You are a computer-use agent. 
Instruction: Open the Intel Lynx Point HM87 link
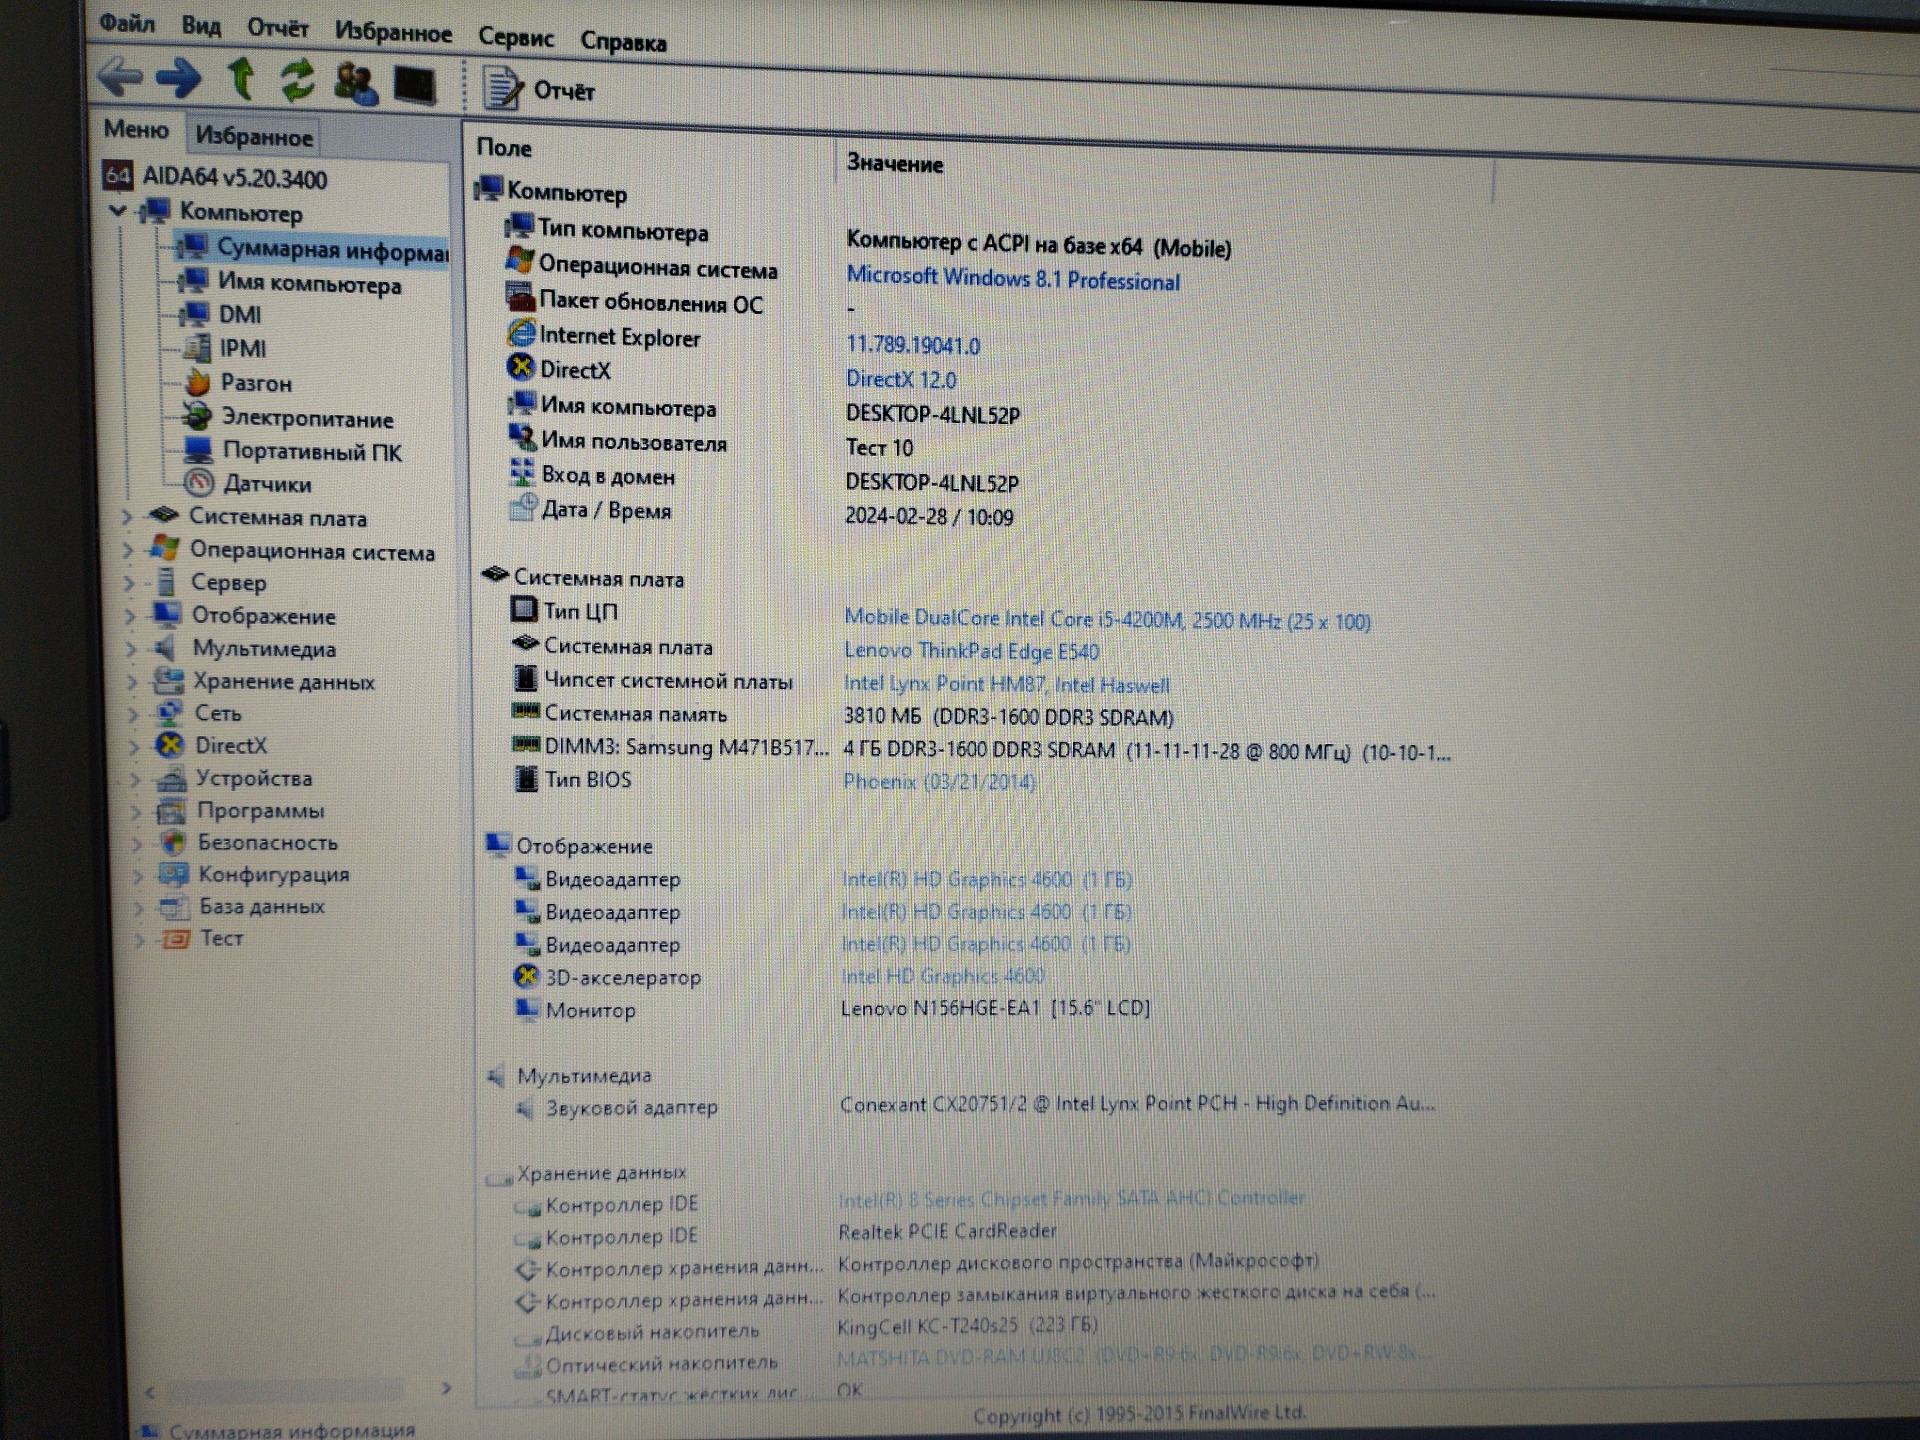(1006, 684)
